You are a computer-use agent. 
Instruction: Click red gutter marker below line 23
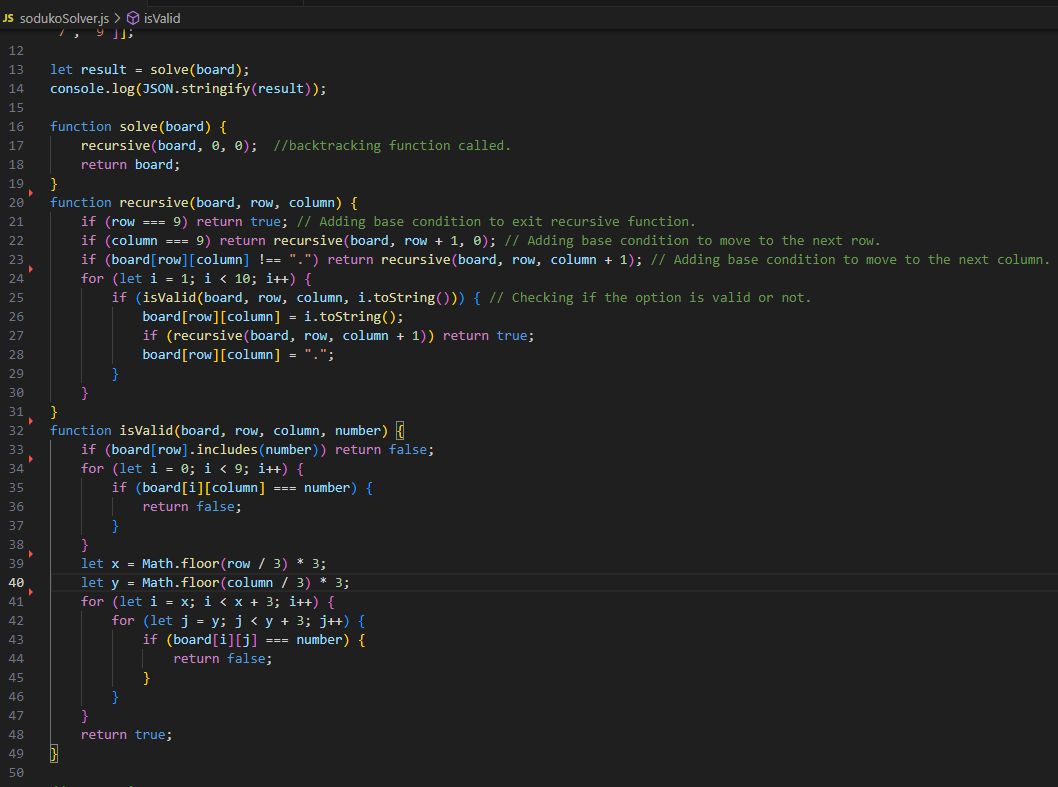tap(31, 268)
